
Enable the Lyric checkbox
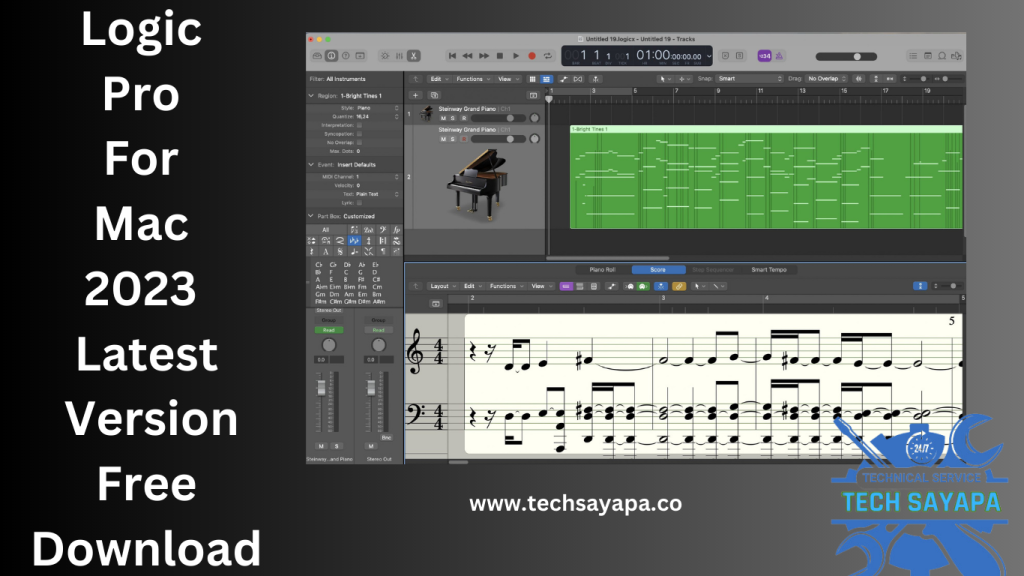(359, 203)
